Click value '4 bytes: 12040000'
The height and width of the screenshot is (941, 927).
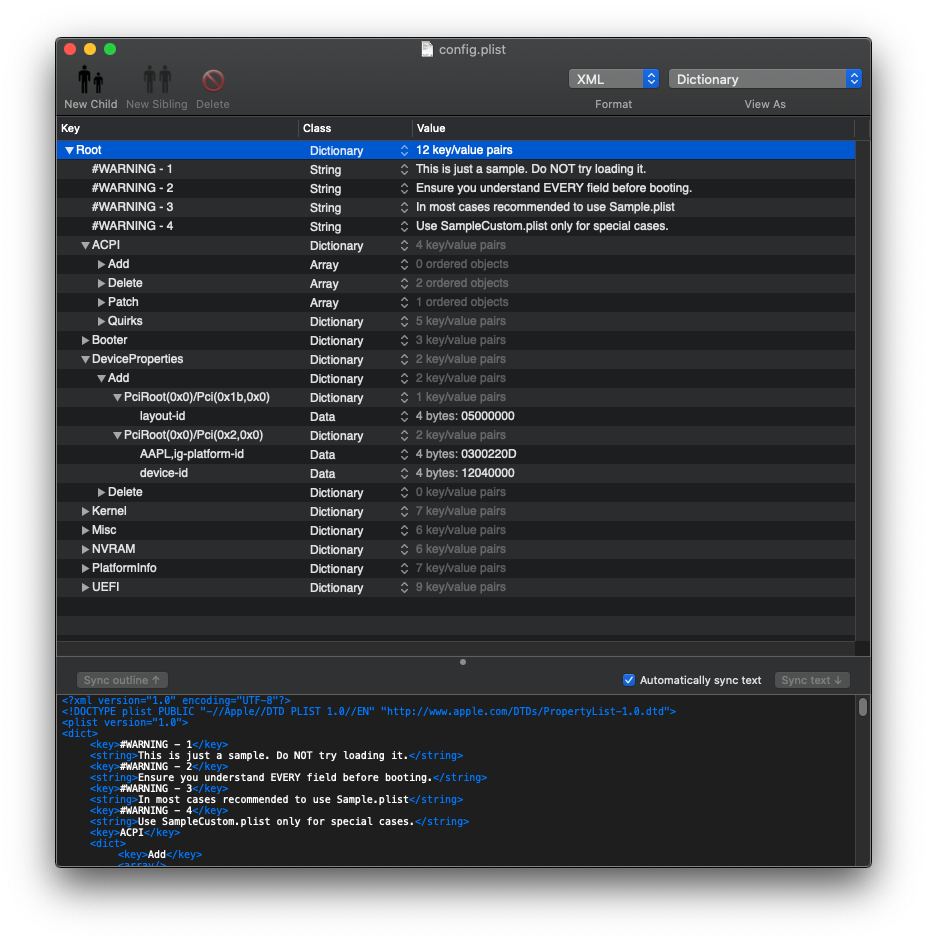[x=465, y=474]
